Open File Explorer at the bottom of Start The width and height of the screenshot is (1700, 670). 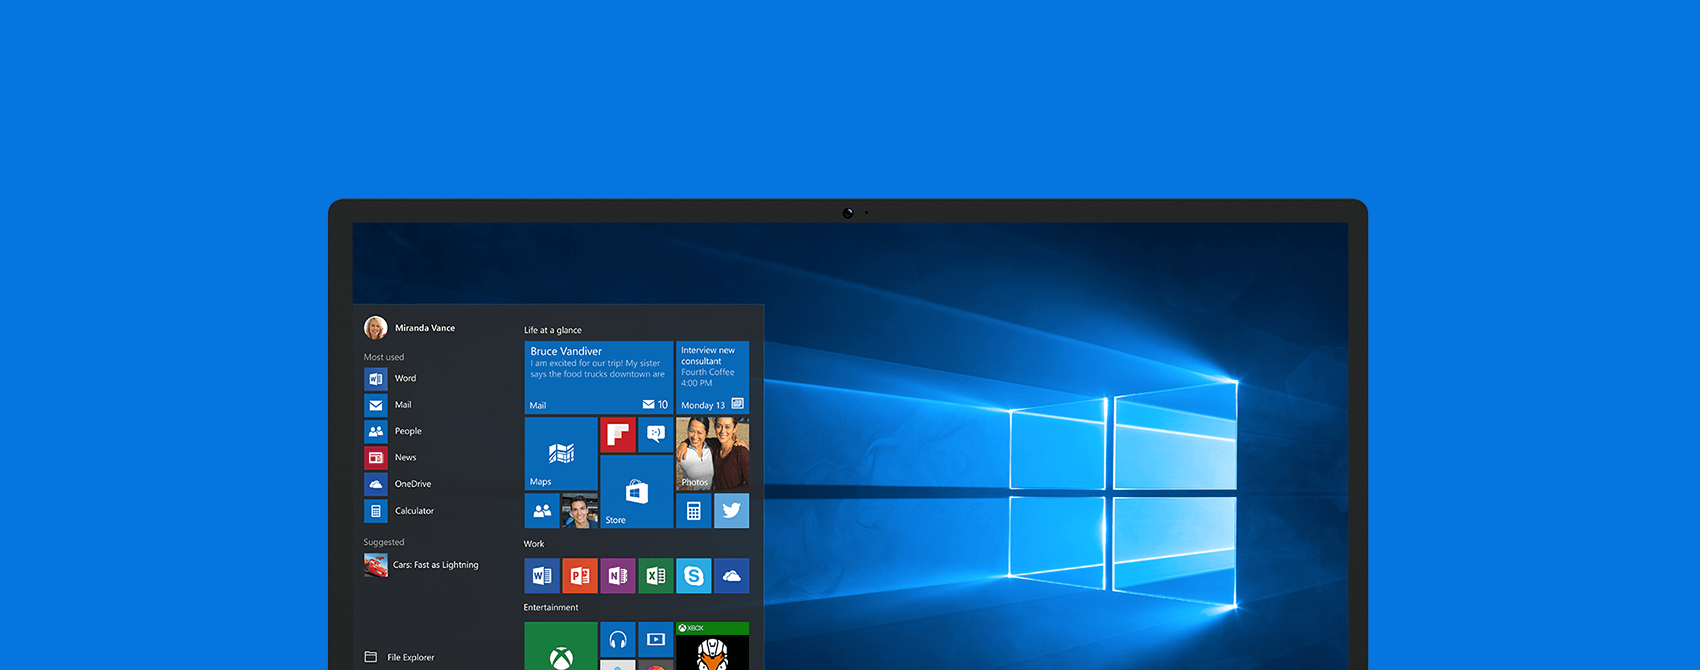pos(399,657)
